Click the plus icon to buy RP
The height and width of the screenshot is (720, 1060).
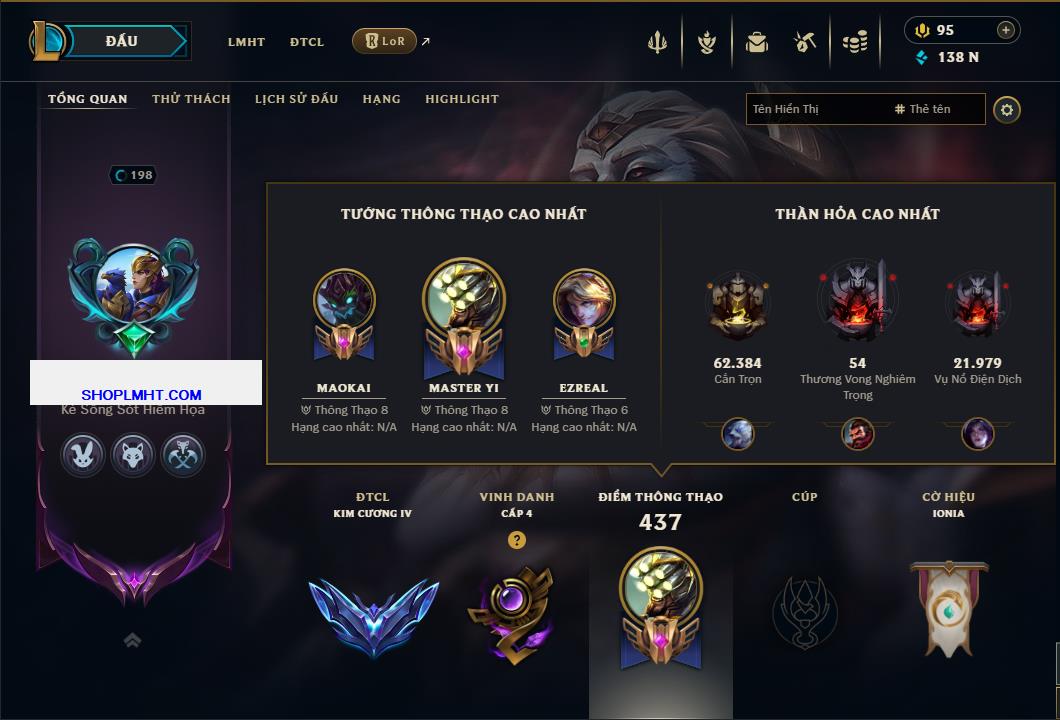pos(1006,30)
